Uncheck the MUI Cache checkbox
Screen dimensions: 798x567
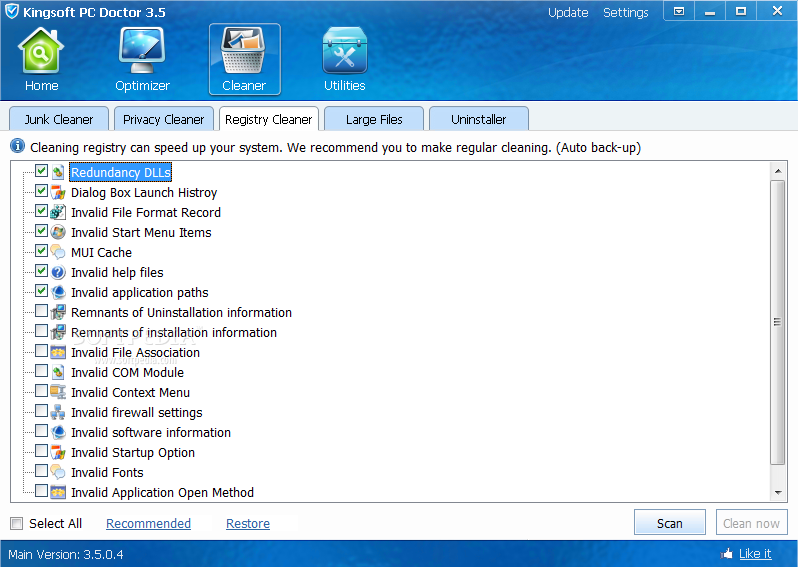pos(41,250)
